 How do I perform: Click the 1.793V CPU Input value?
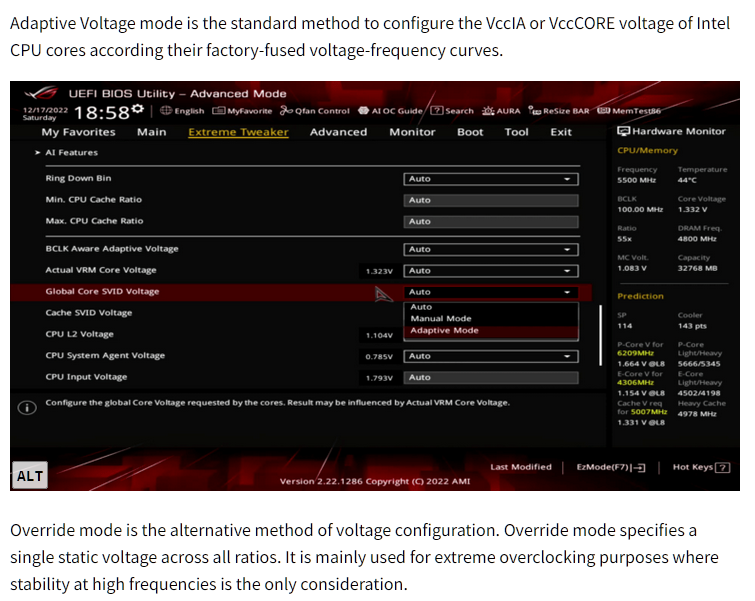point(379,378)
